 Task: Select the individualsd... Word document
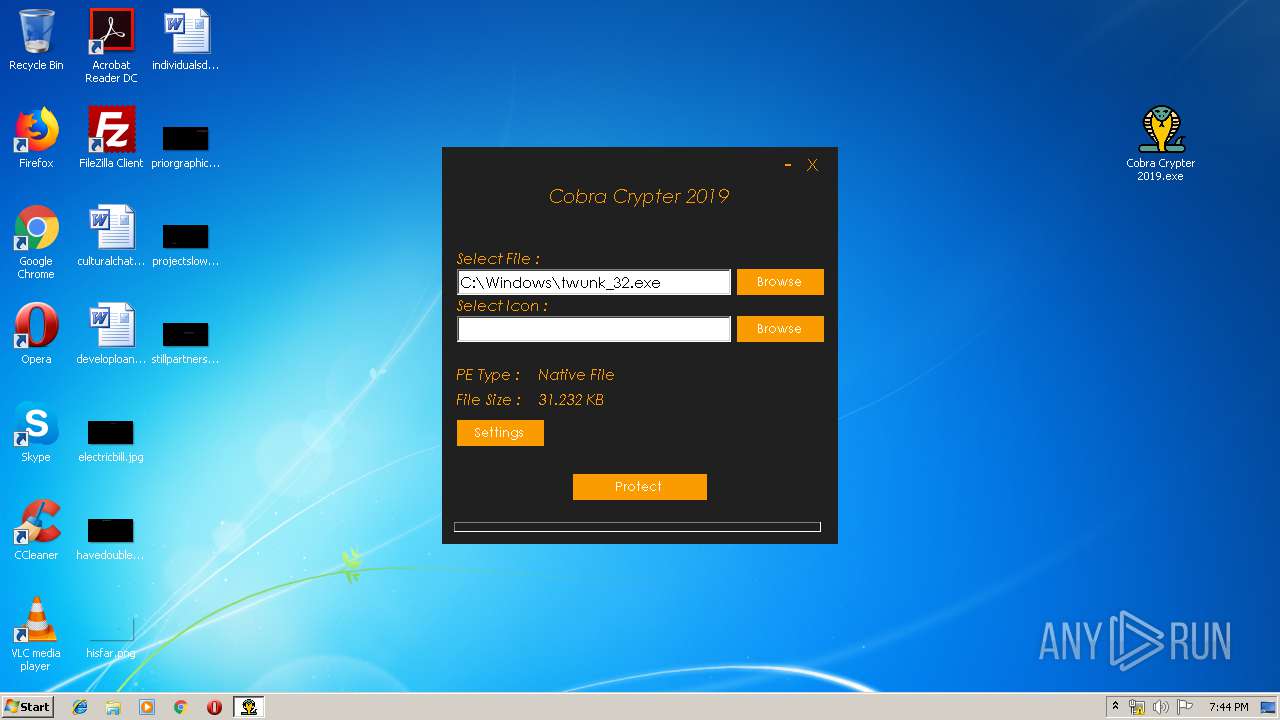tap(186, 40)
